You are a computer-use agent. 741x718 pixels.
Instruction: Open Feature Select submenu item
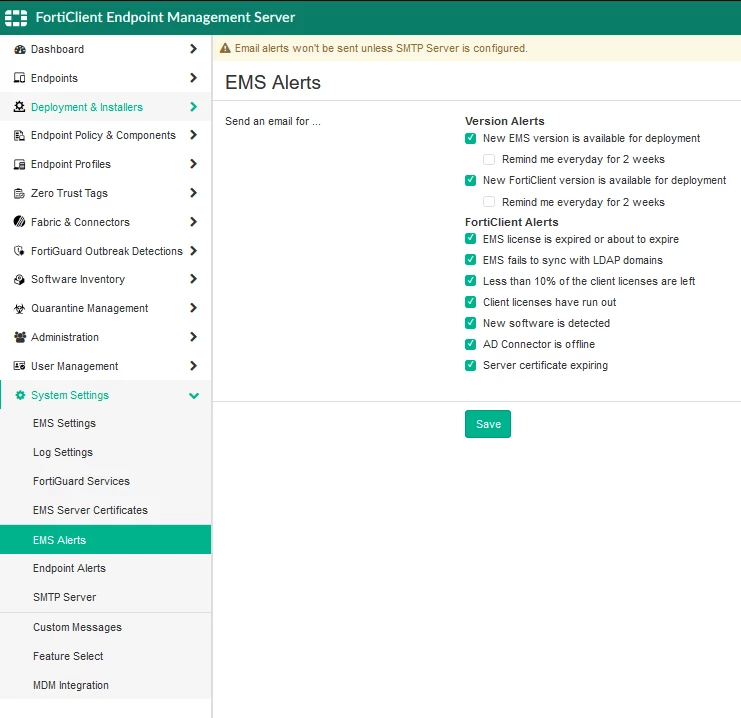[x=105, y=656]
